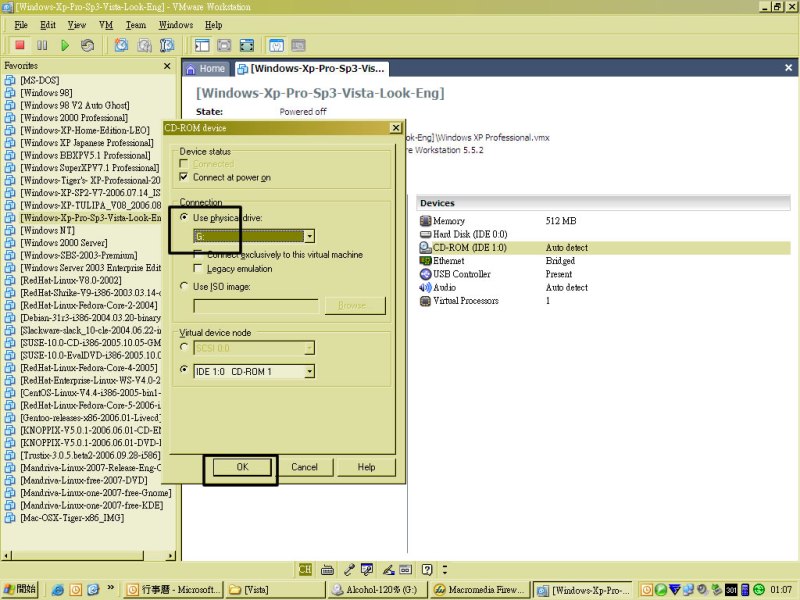Open the Windows menu
Screen dimensions: 800x600
click(x=176, y=25)
